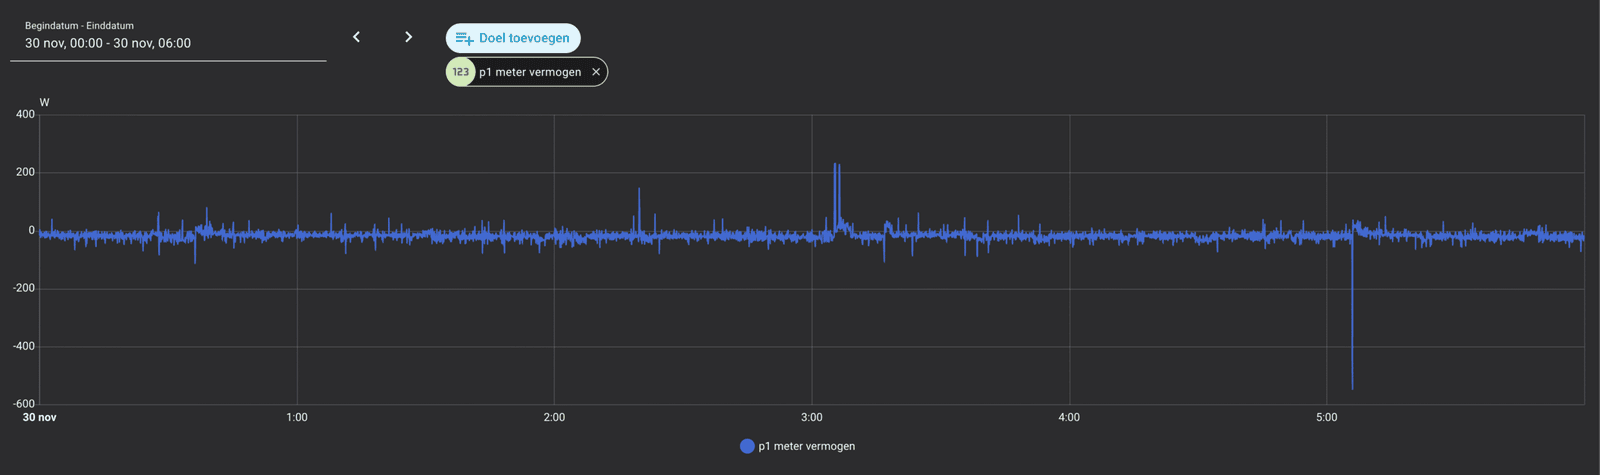Go to the next time period arrow
Viewport: 1600px width, 475px height.
408,37
